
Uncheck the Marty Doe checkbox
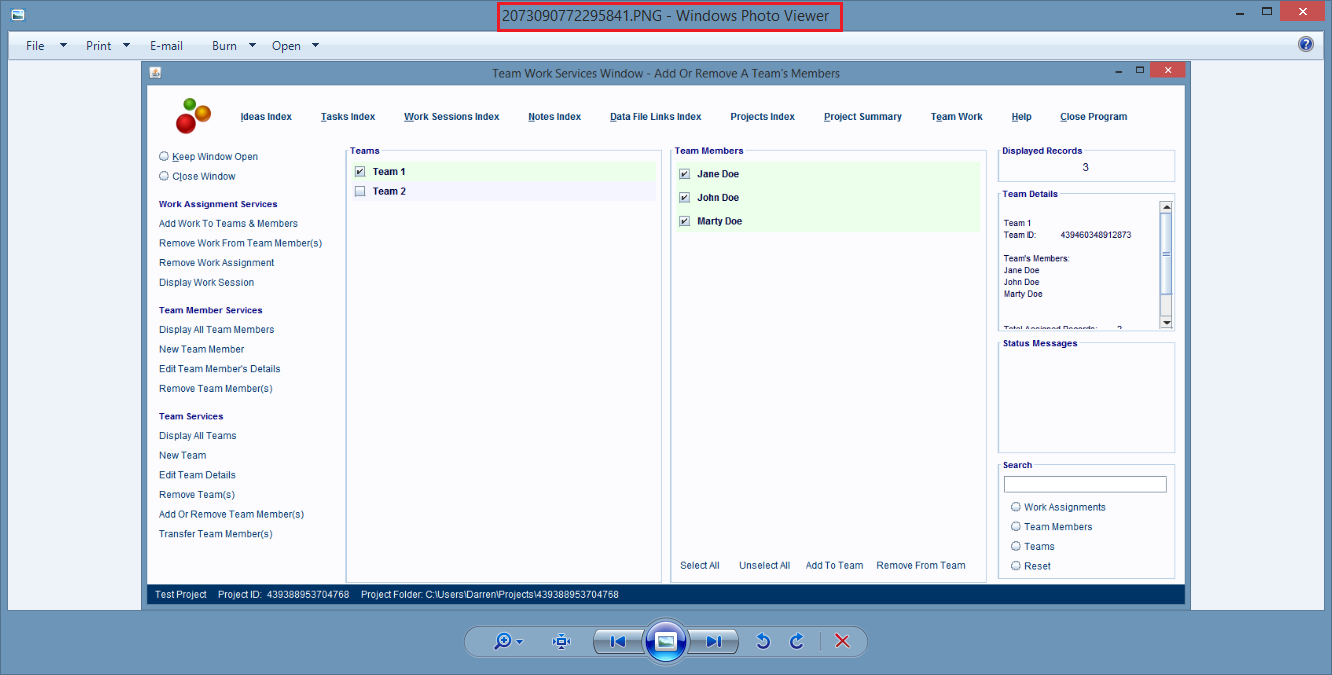click(685, 221)
